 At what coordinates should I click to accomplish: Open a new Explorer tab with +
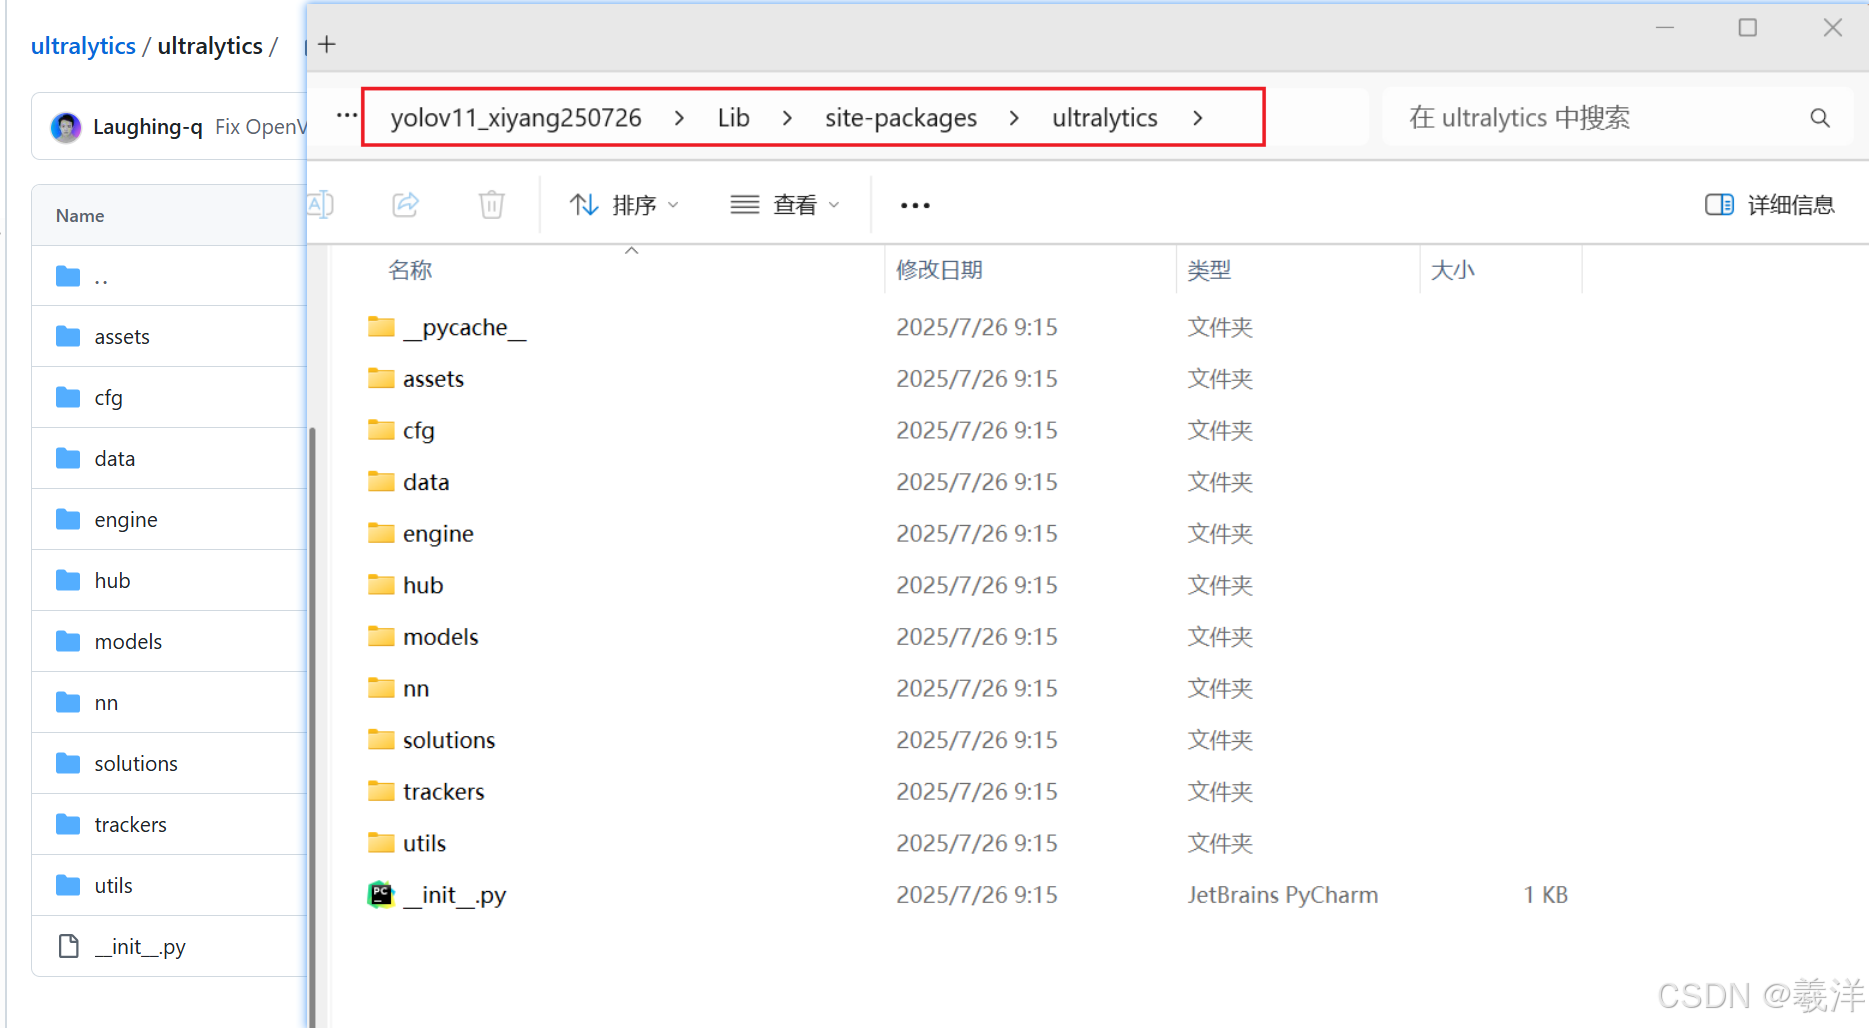(326, 43)
